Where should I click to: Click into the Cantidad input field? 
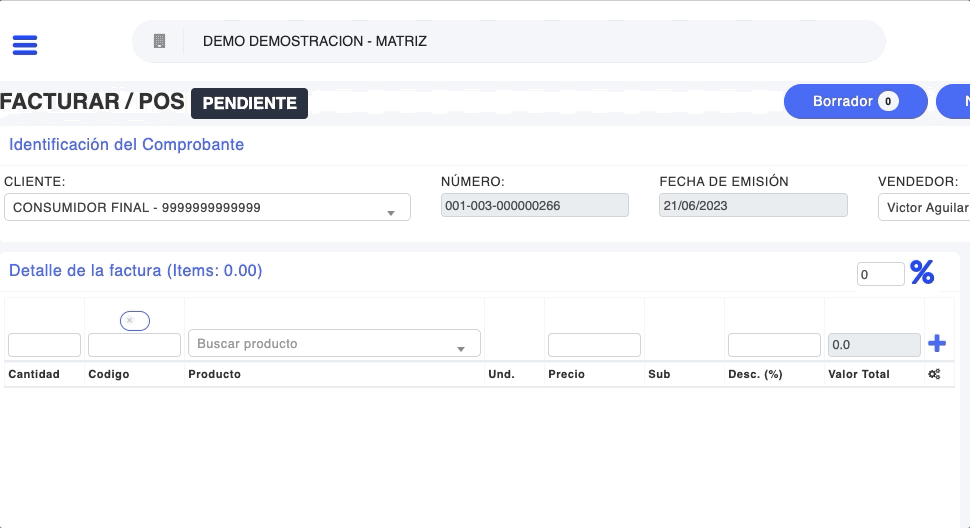coord(44,345)
